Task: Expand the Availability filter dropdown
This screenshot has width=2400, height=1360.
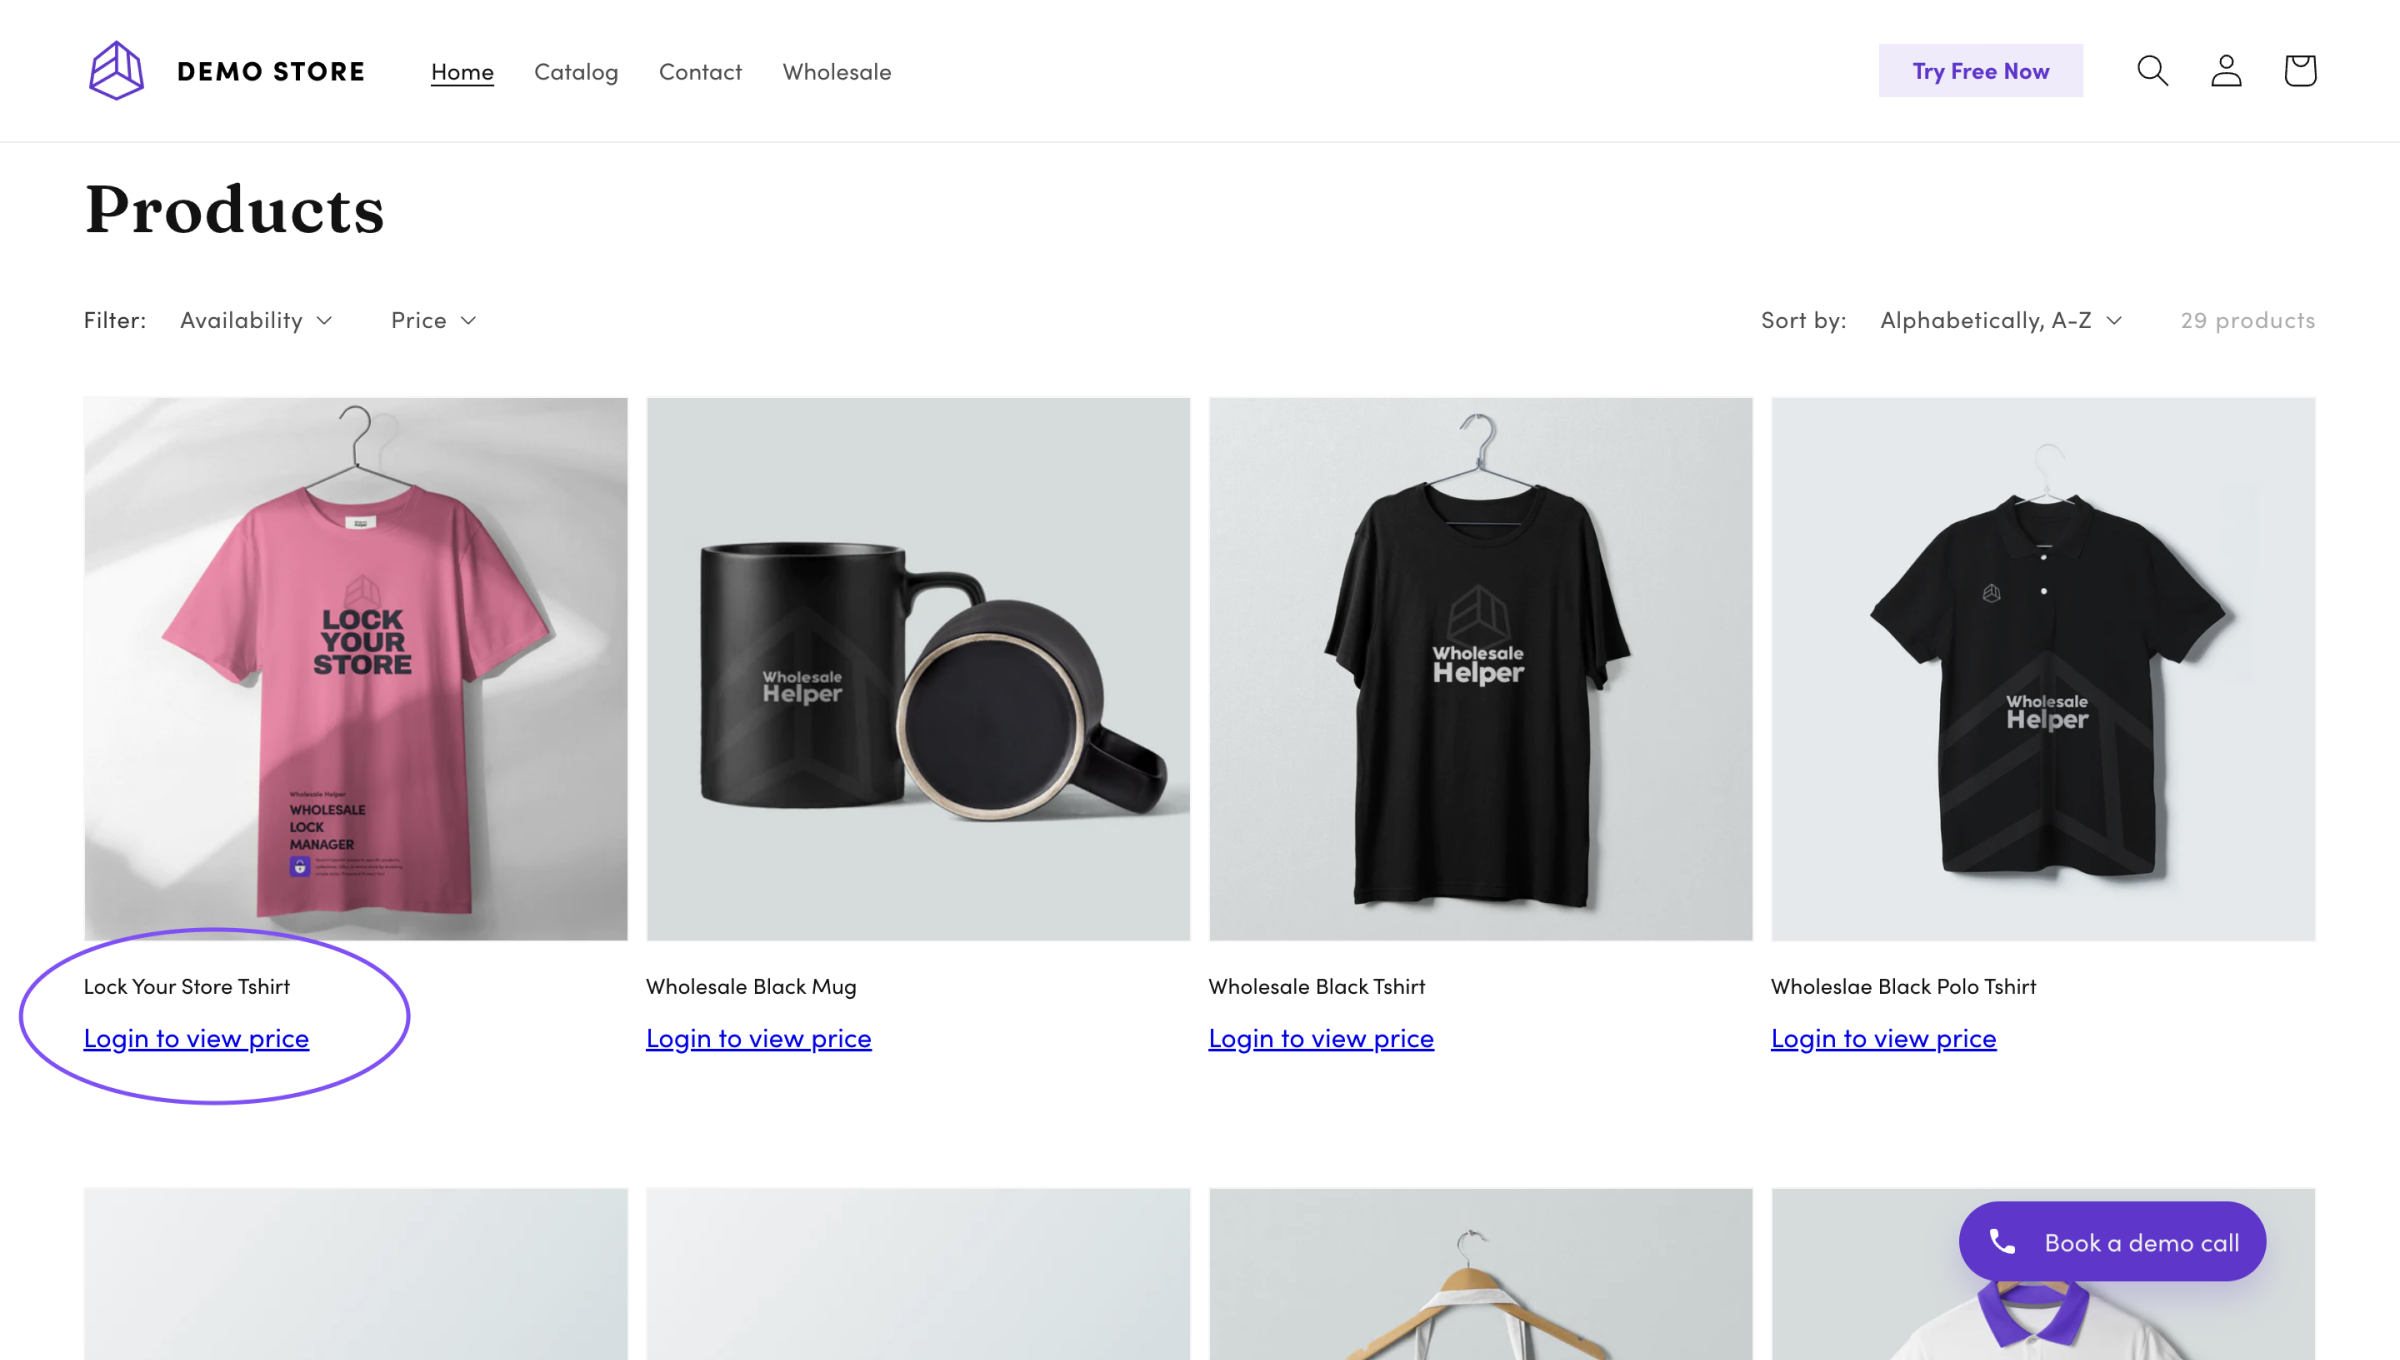Action: pyautogui.click(x=256, y=320)
